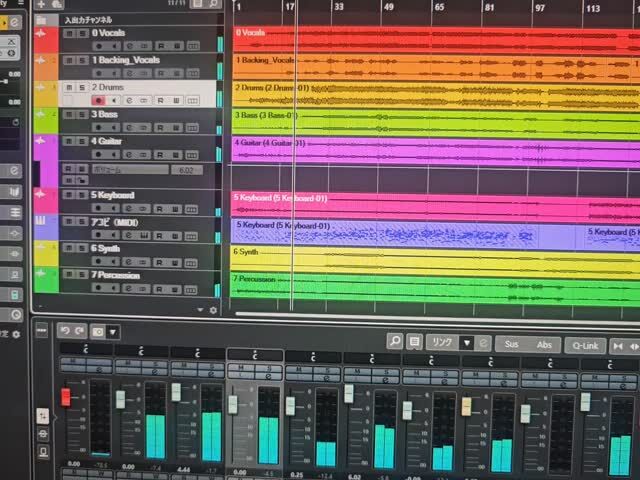Viewport: 640px width, 480px height.
Task: Select the 4 Guitar (4 Guitar-01) clip
Action: [436, 151]
